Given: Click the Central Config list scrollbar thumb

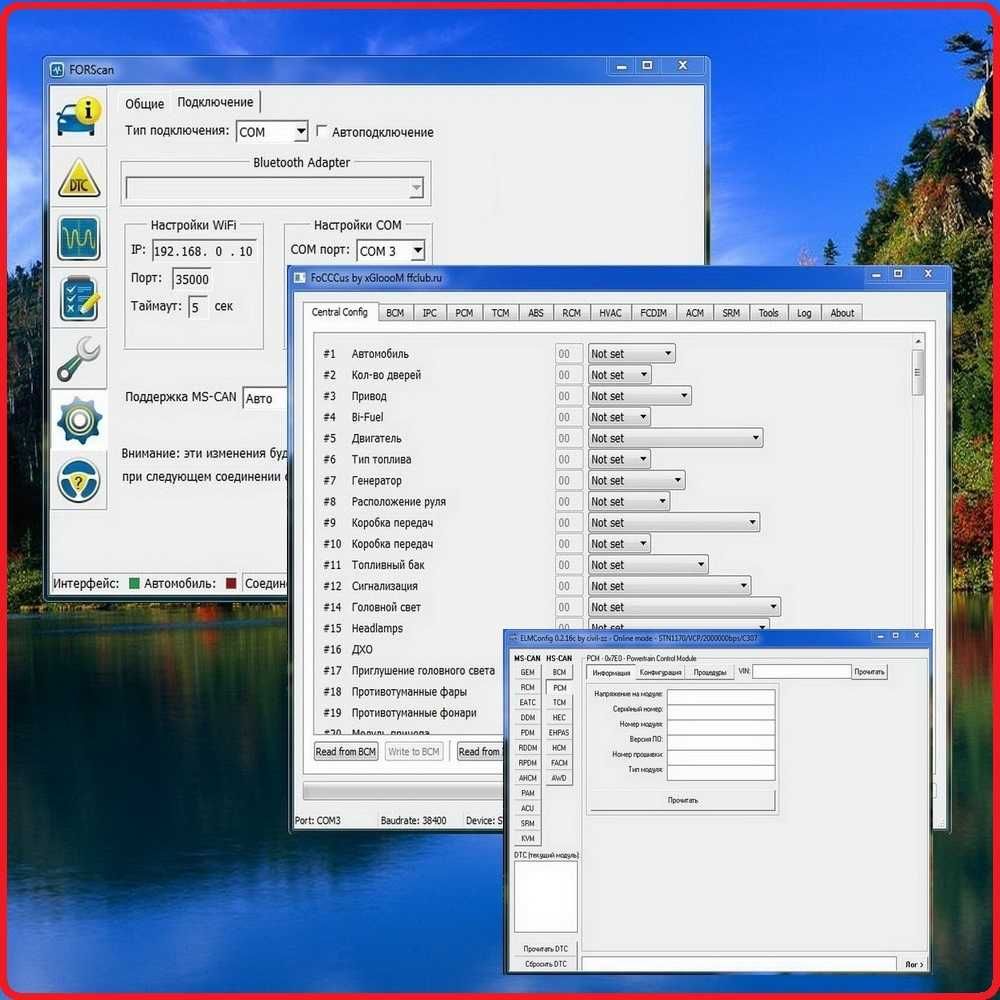Looking at the screenshot, I should [x=918, y=373].
